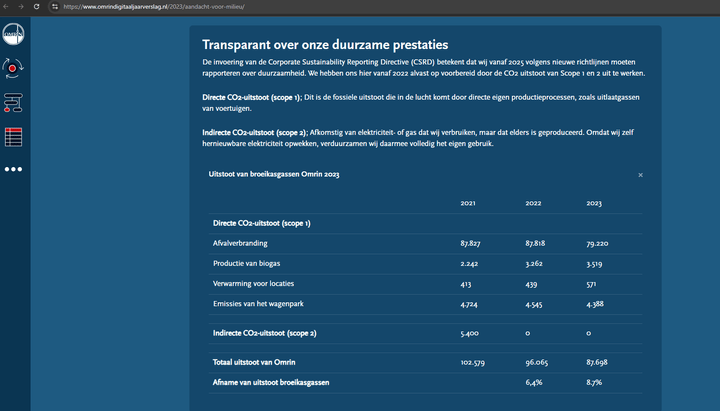Select the 'Afname van uitstoot broeikasgassen' row label
Screen dimensions: 720x411
pos(271,383)
